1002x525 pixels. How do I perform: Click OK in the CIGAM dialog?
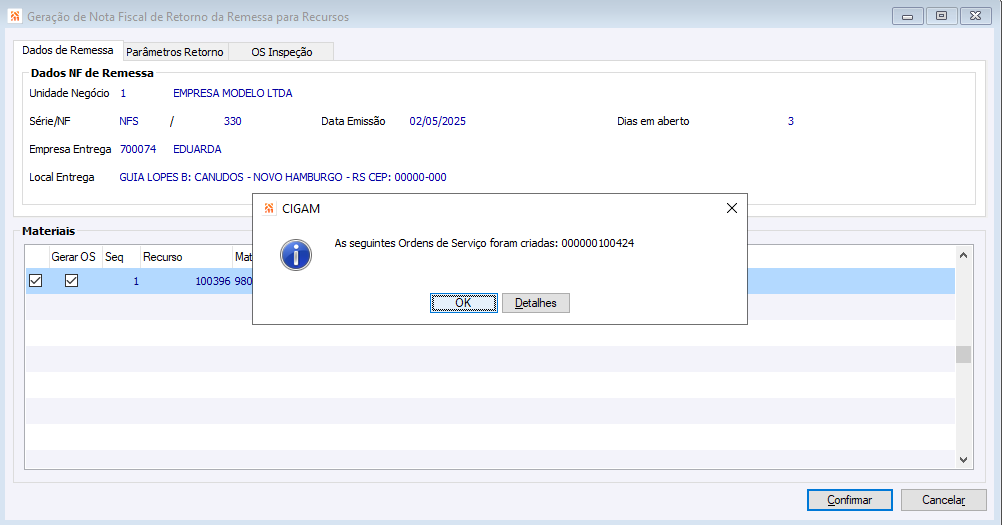point(463,303)
